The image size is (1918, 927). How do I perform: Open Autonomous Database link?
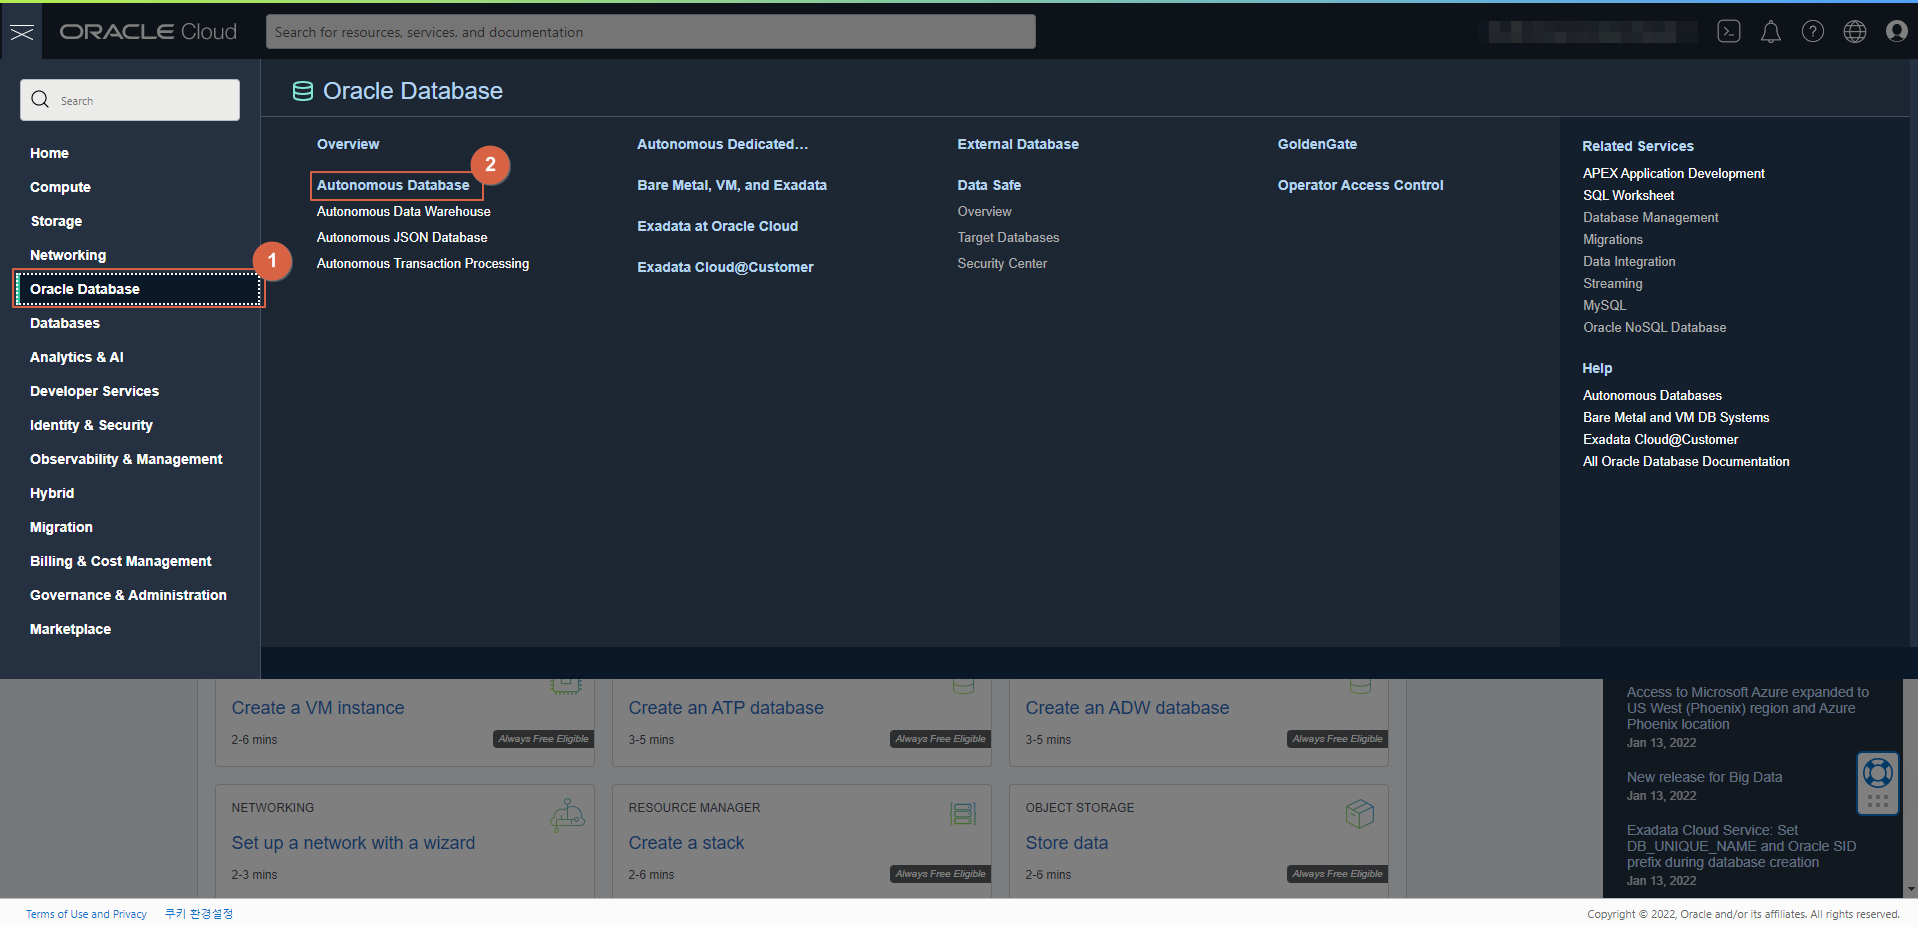(393, 185)
